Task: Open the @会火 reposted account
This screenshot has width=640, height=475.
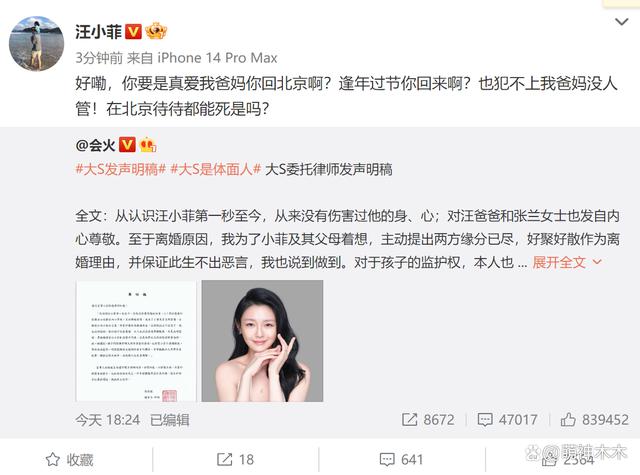Action: pos(95,145)
